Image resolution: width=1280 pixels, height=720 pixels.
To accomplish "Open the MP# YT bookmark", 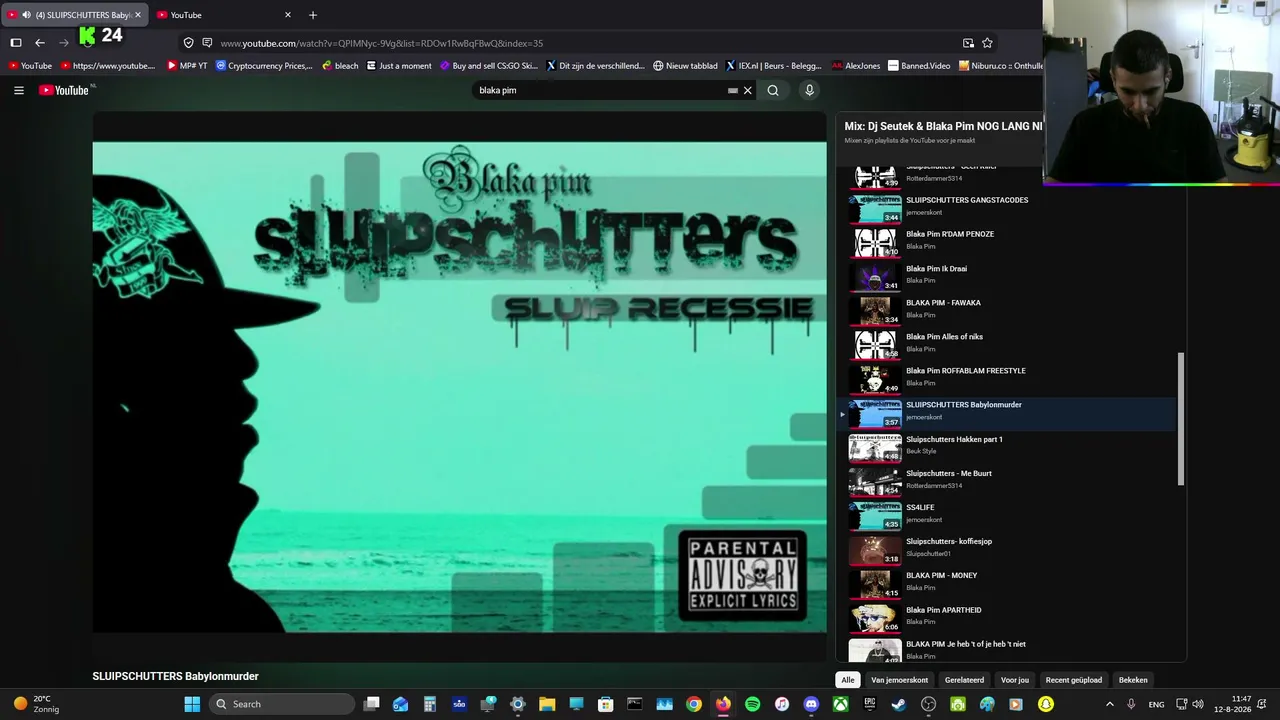I will pyautogui.click(x=187, y=66).
